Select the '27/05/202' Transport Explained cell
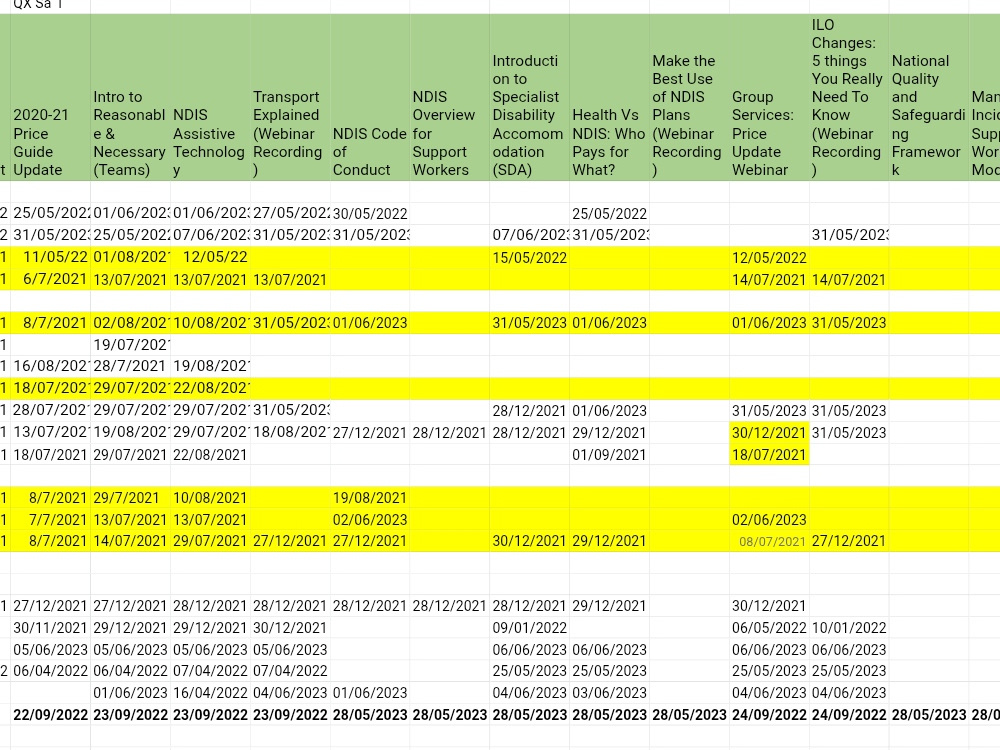Screen dimensions: 1000x750 click(x=290, y=214)
